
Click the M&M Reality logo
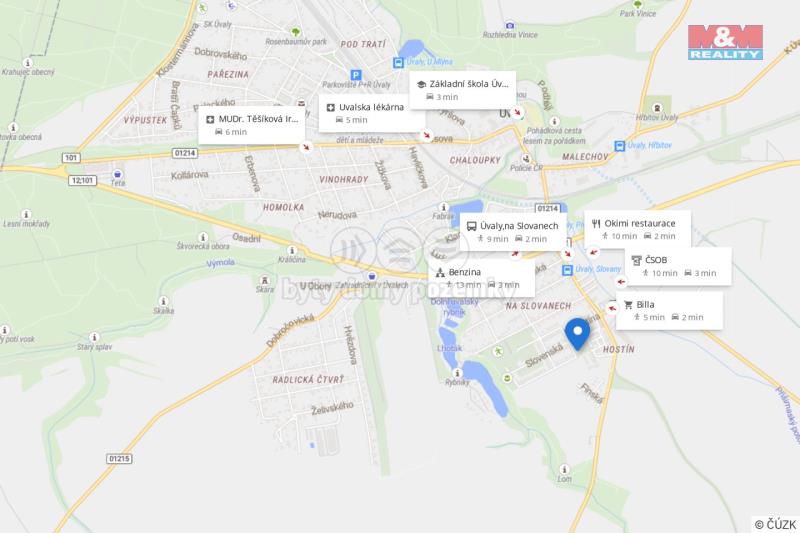[725, 42]
